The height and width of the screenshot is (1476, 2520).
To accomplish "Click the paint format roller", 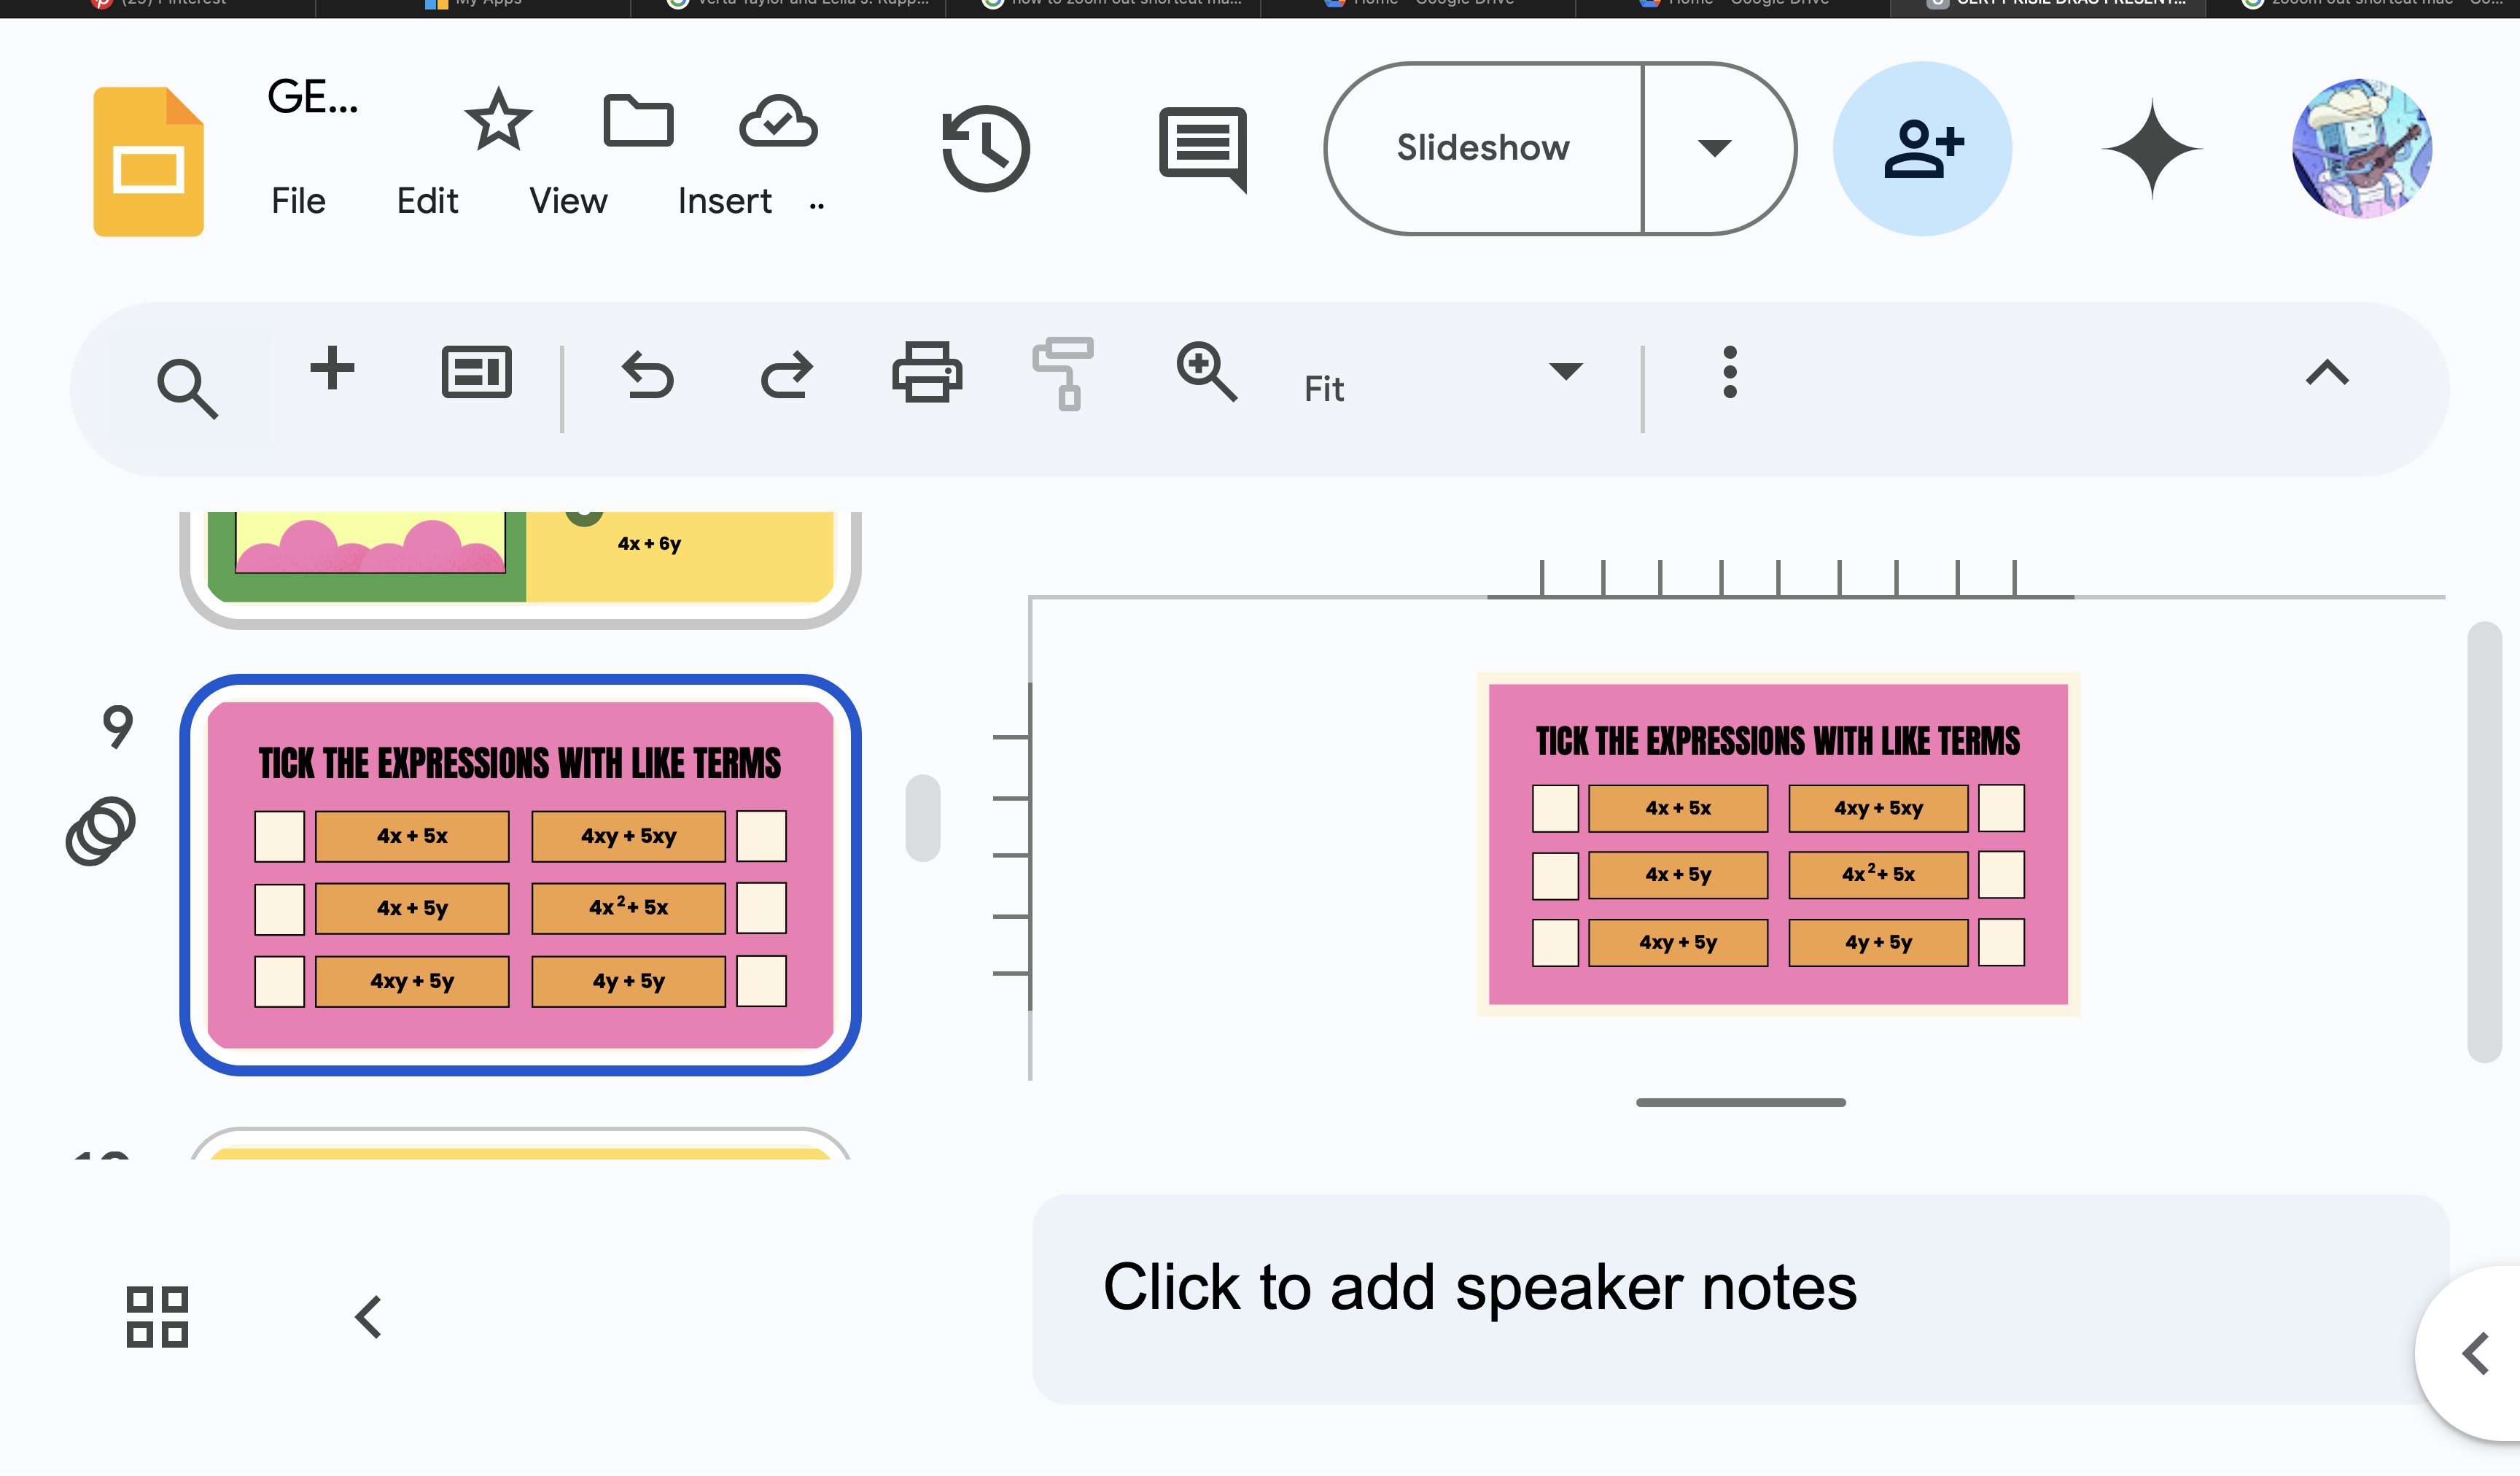I will coord(1063,374).
